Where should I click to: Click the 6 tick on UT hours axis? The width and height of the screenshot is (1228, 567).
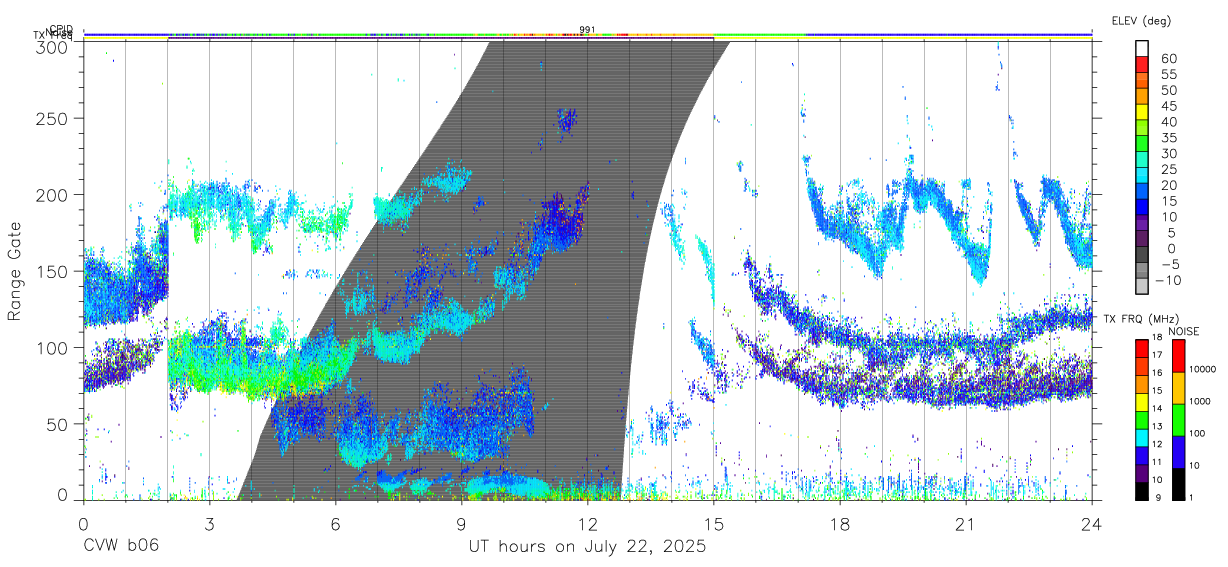(335, 525)
